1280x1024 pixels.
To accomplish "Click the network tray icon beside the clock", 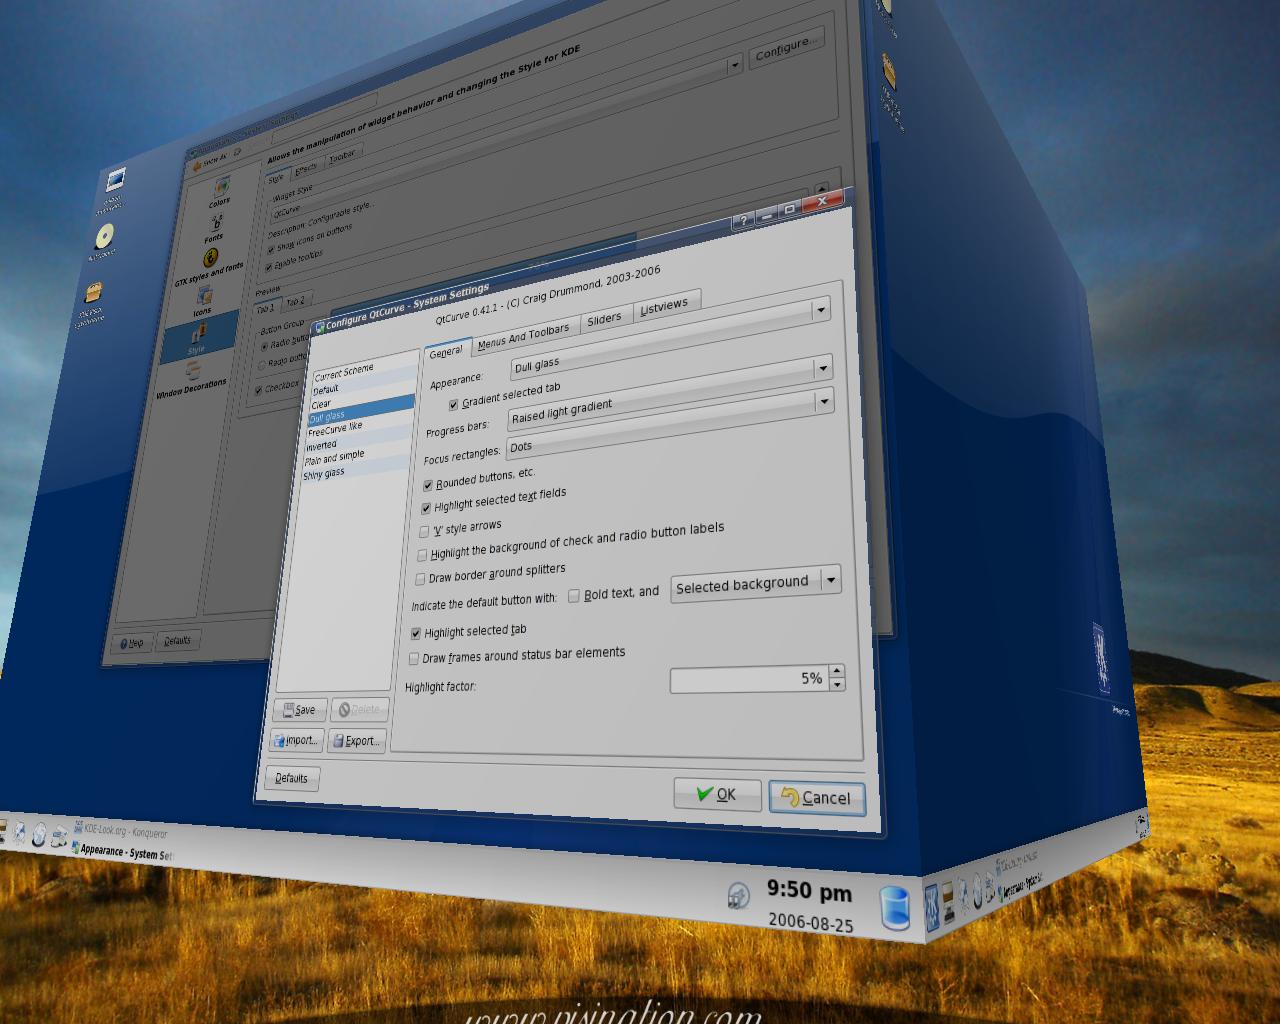I will click(x=738, y=895).
